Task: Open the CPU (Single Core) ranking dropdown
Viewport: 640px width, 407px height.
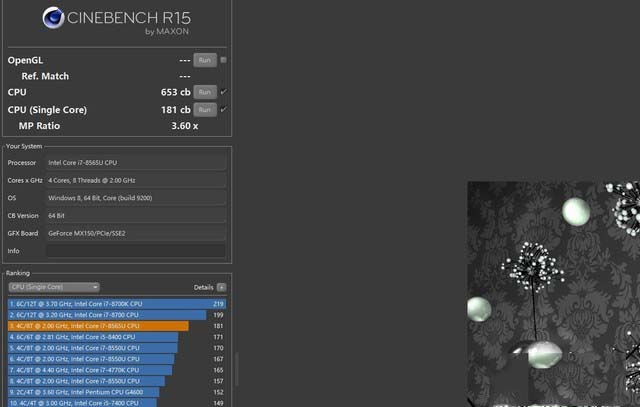Action: click(54, 287)
